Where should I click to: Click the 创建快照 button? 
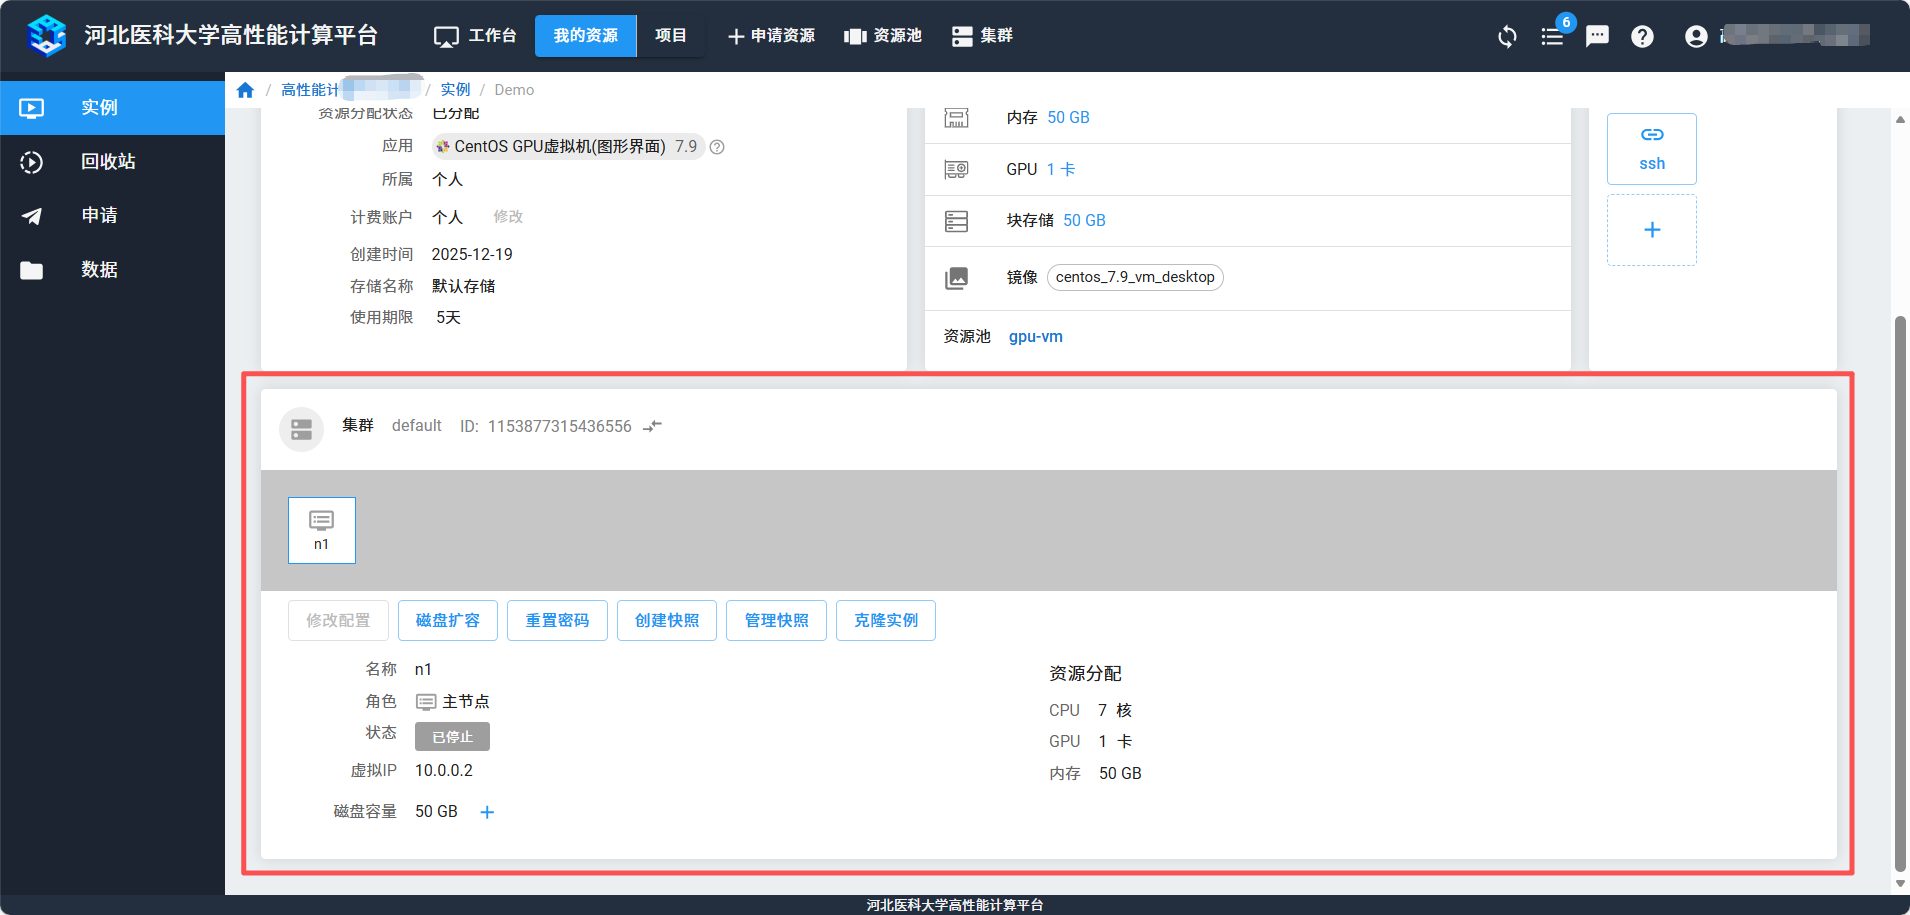coord(667,620)
